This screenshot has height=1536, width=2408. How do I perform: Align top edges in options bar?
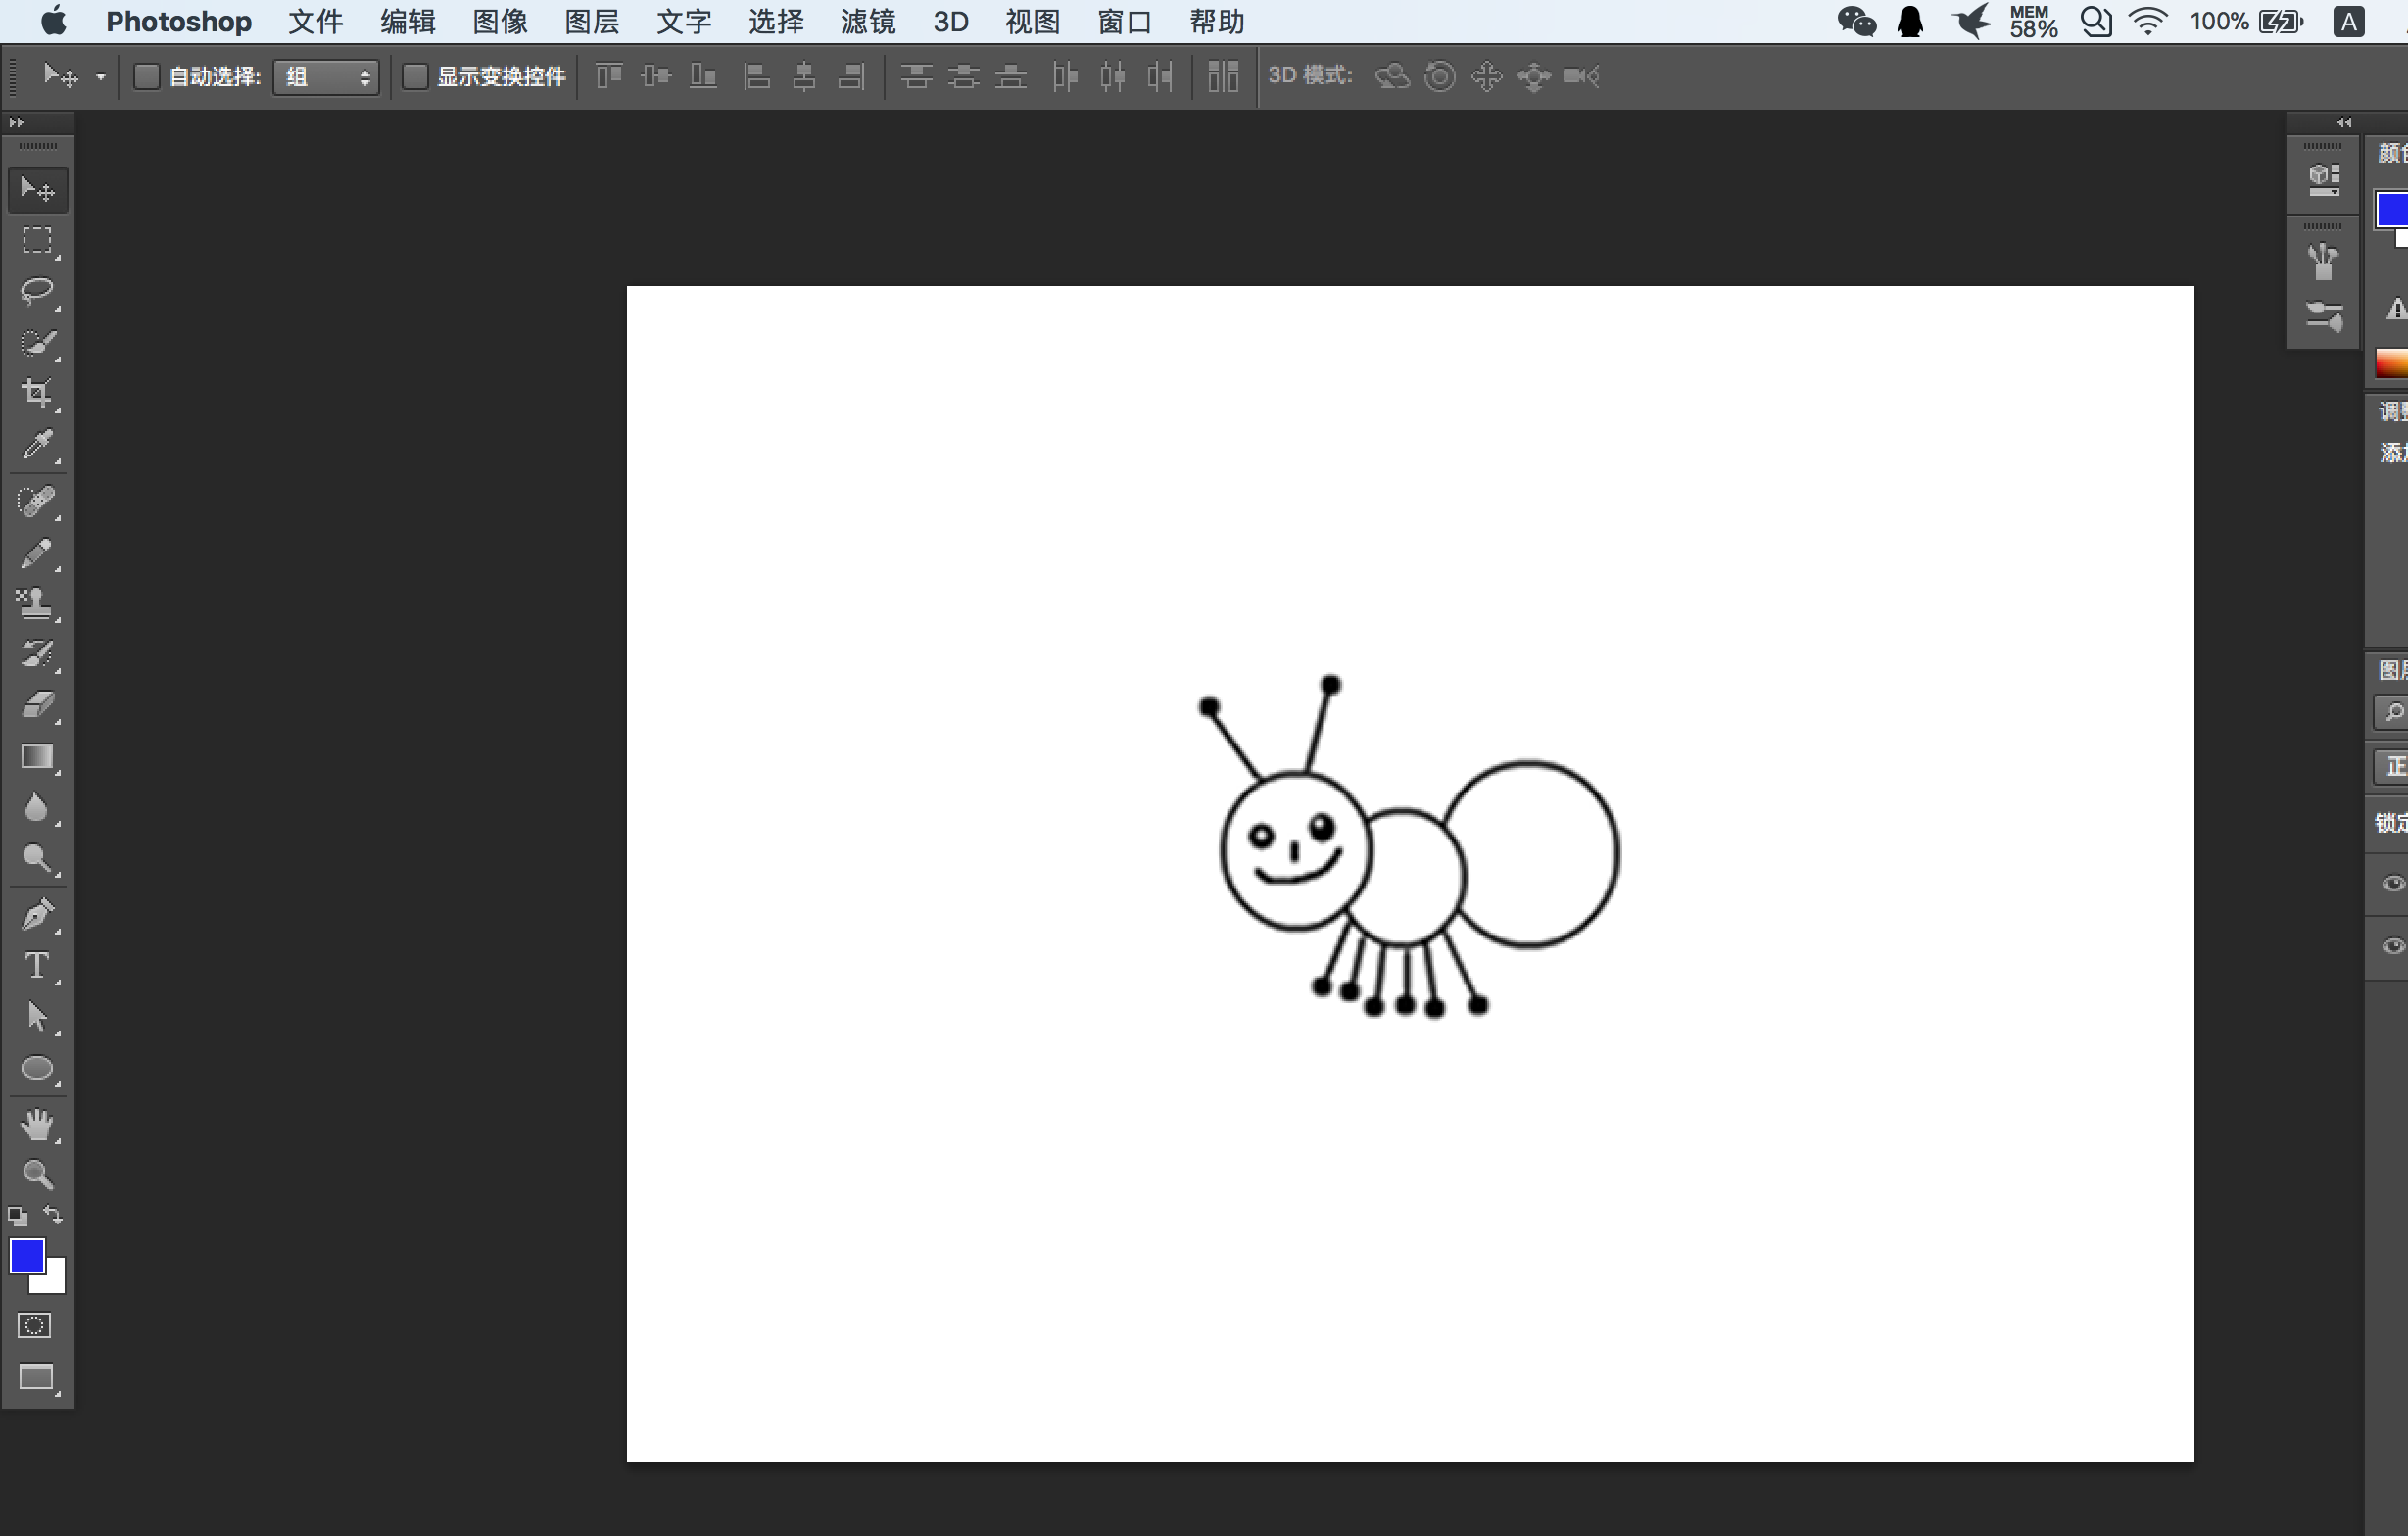point(609,76)
